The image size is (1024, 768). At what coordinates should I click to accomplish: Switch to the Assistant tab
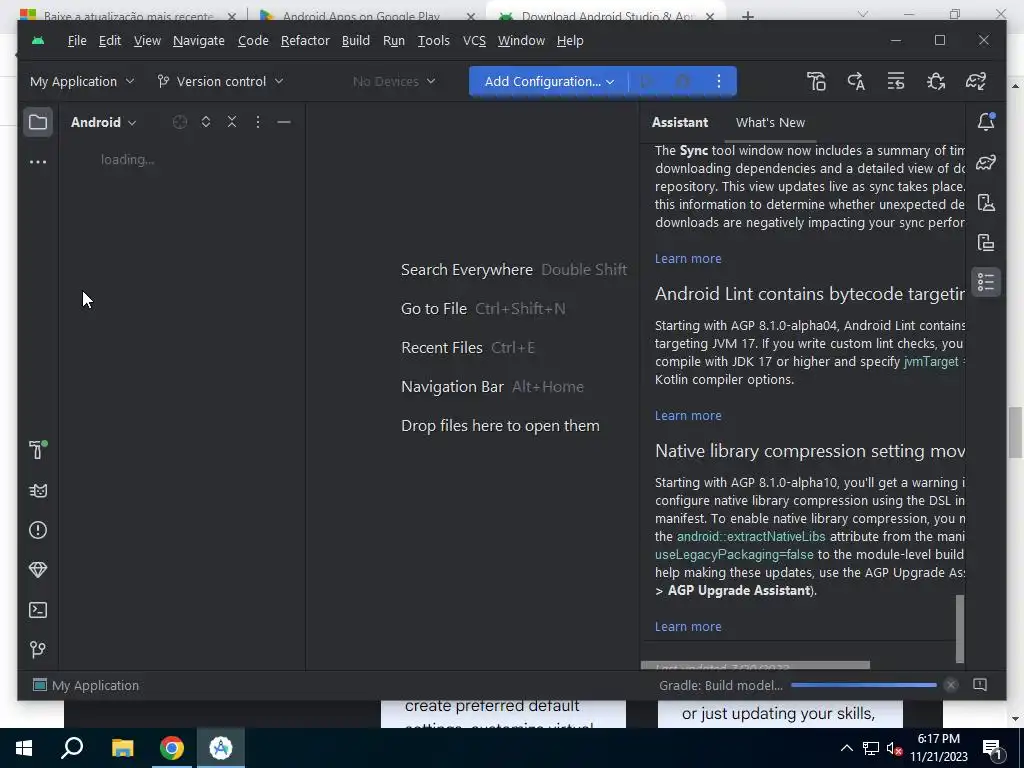(680, 122)
